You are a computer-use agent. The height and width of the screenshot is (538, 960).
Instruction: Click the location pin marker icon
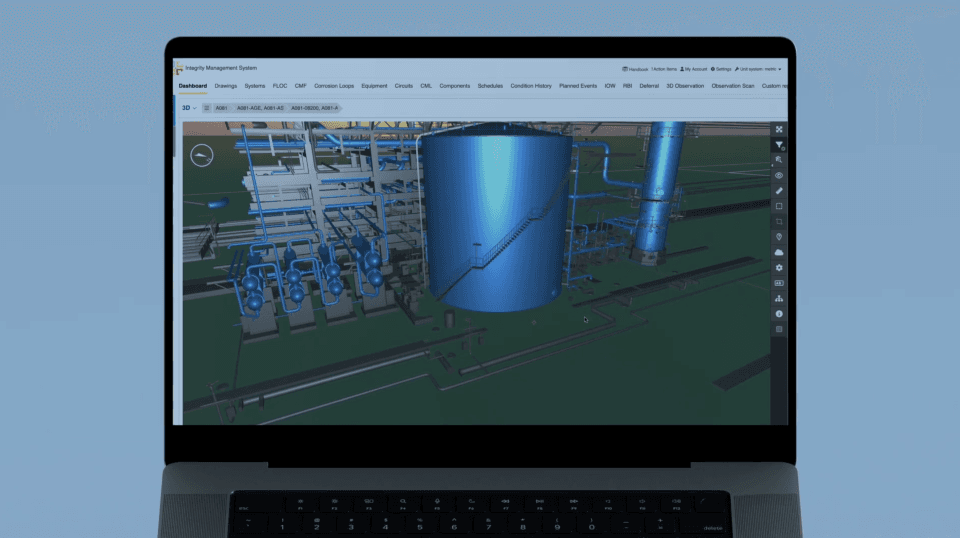(779, 237)
